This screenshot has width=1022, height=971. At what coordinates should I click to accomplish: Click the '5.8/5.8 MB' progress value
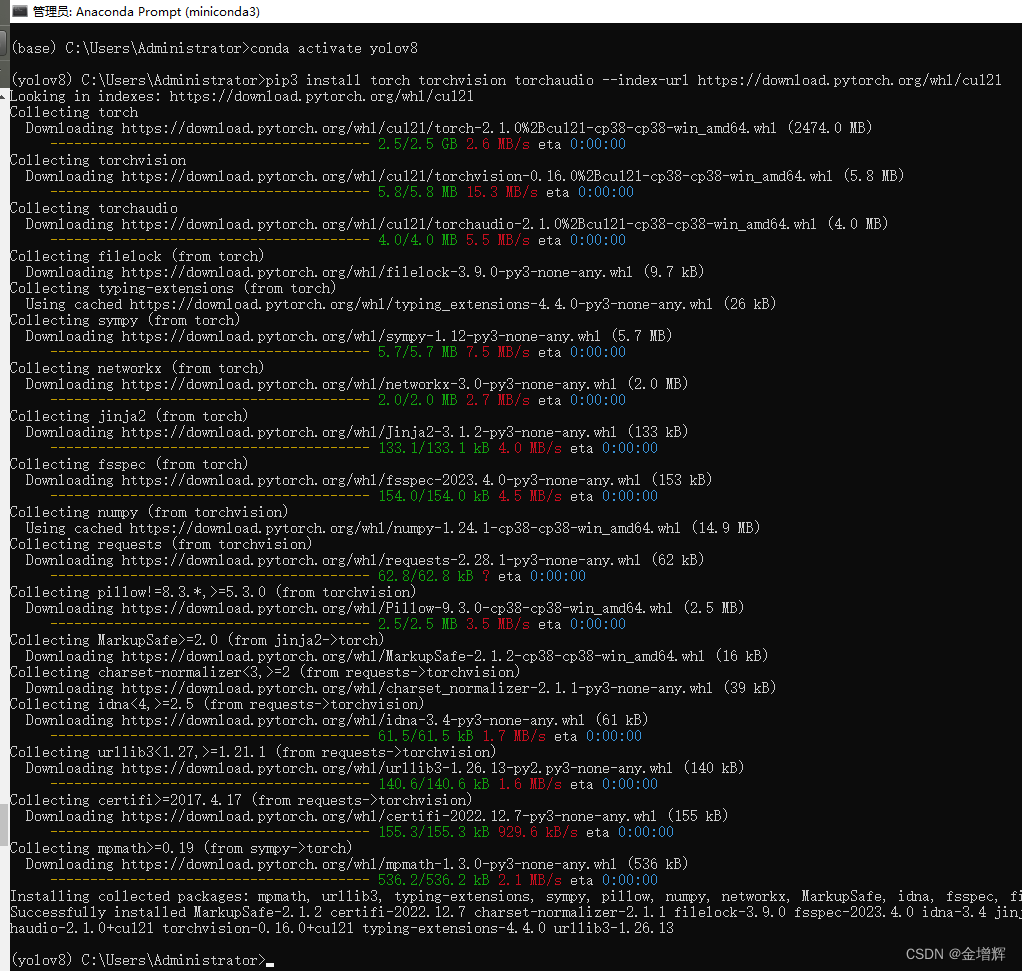click(x=417, y=192)
